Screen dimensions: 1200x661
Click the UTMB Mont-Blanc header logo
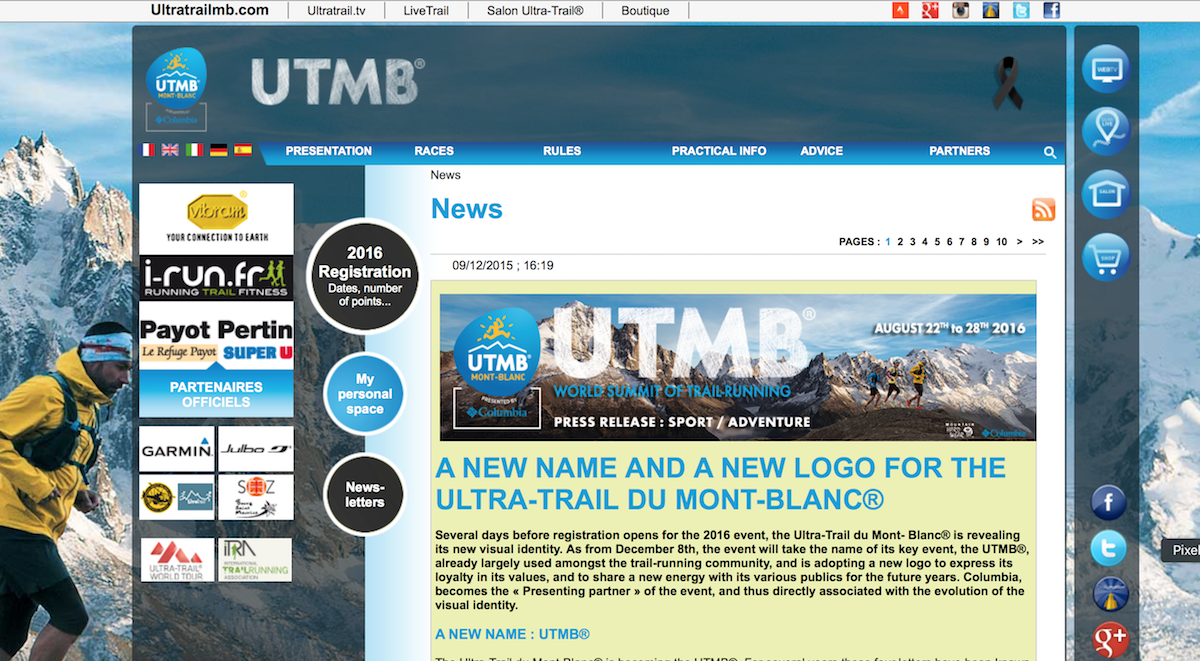(177, 89)
